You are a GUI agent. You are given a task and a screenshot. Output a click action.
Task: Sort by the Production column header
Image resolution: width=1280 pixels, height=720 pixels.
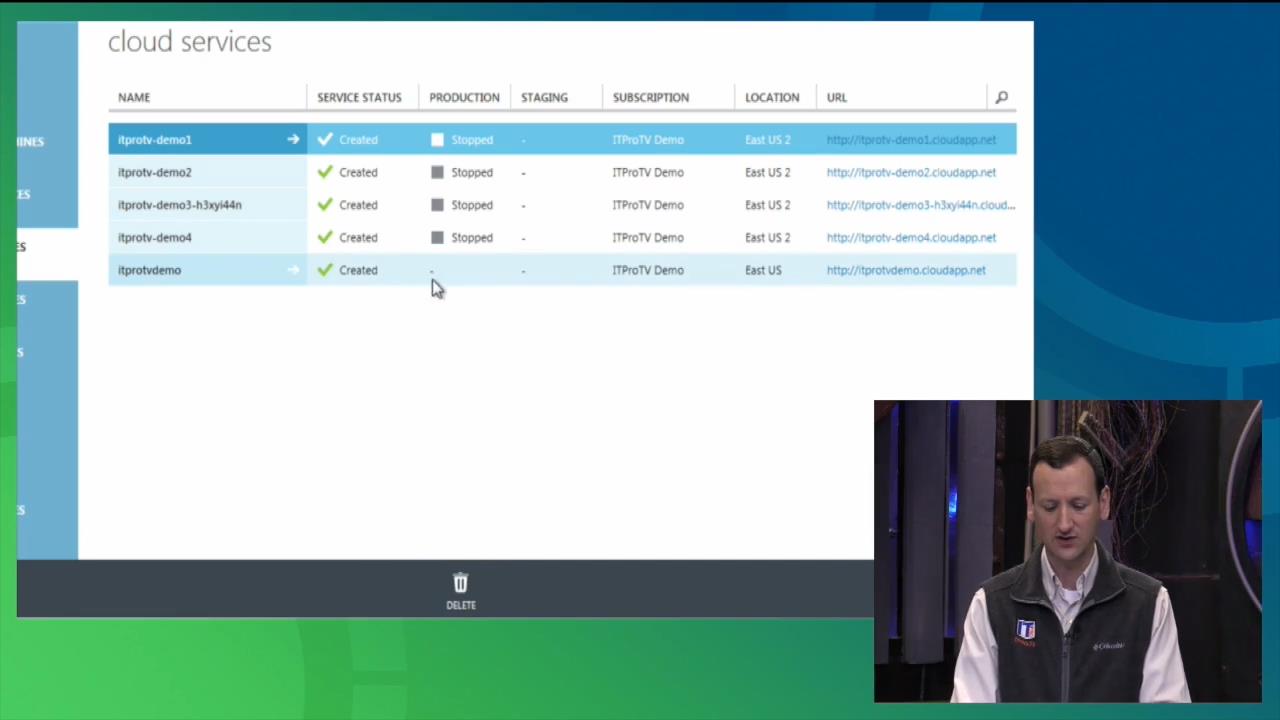click(x=464, y=97)
